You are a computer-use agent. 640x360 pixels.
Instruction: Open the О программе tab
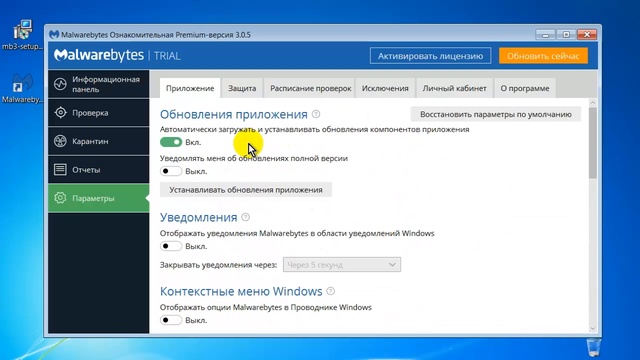click(525, 88)
